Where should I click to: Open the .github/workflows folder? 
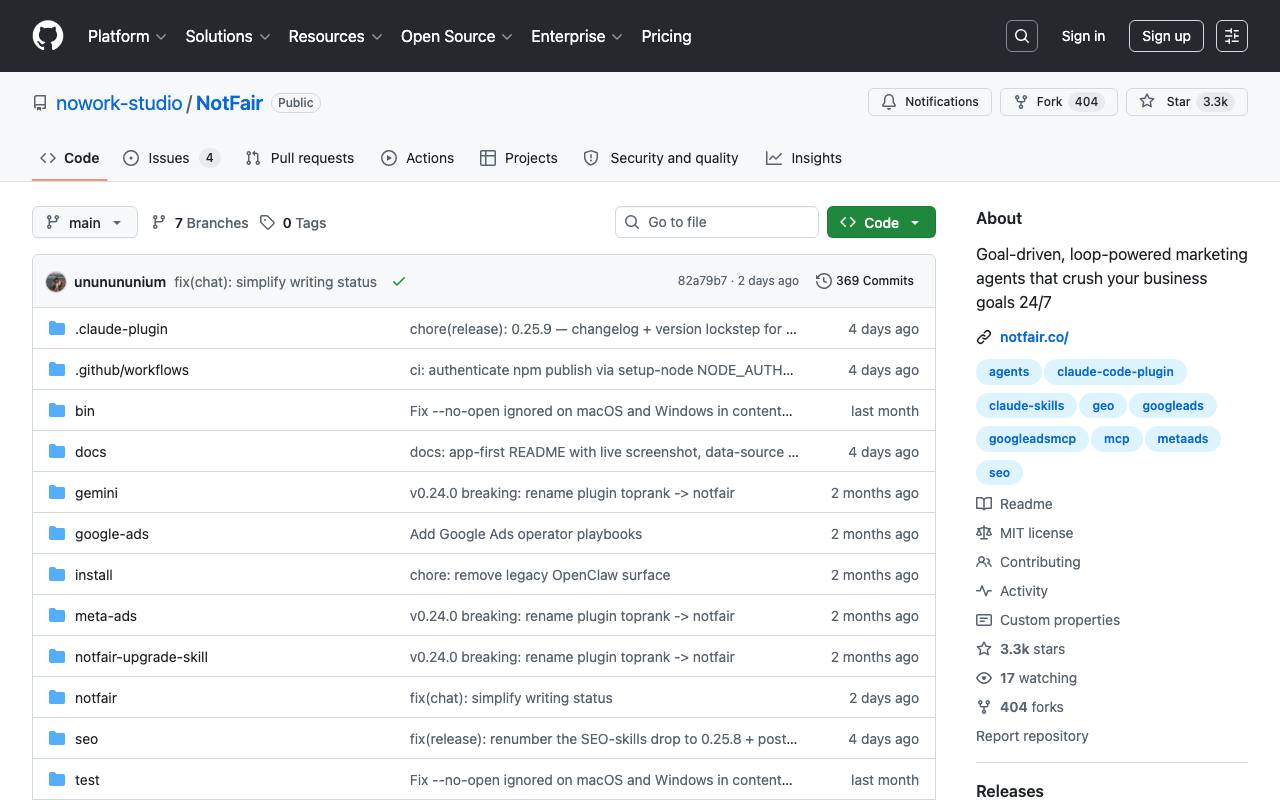132,370
